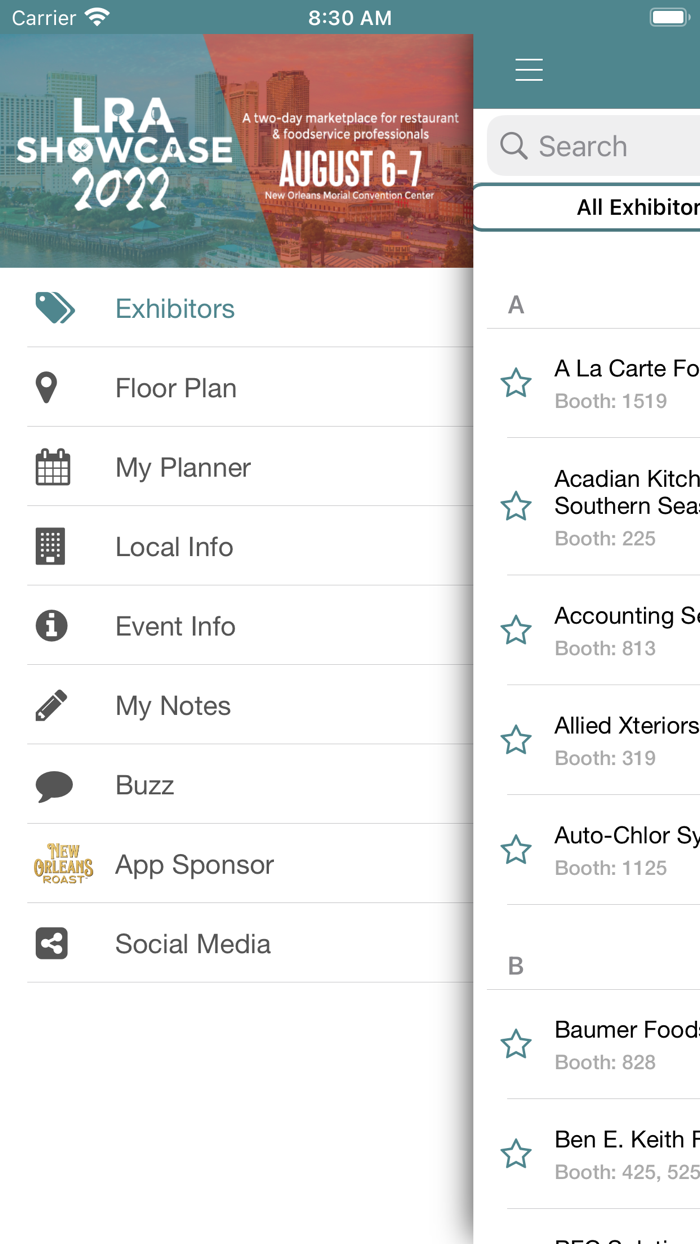Viewport: 700px width, 1244px height.
Task: Tap the Exhibitors tag icon
Action: tap(54, 308)
